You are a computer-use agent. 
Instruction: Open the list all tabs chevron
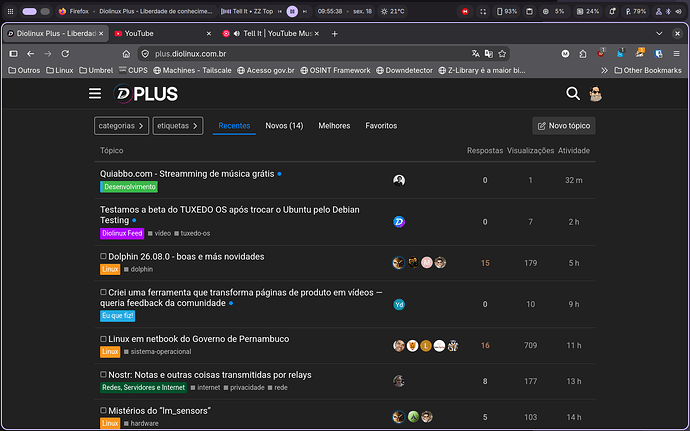(659, 33)
